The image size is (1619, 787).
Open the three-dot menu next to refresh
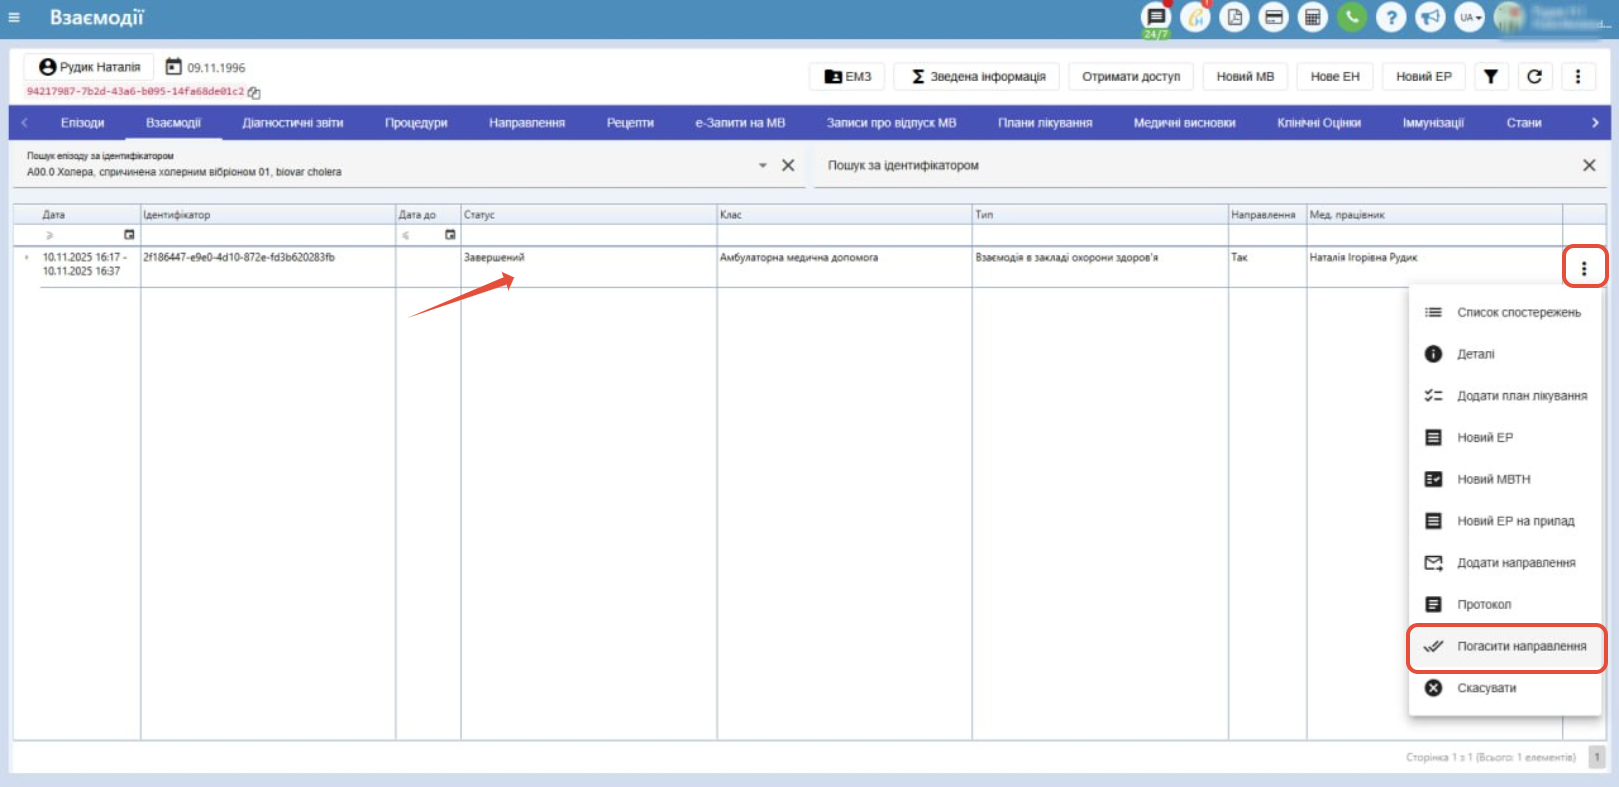[x=1578, y=76]
